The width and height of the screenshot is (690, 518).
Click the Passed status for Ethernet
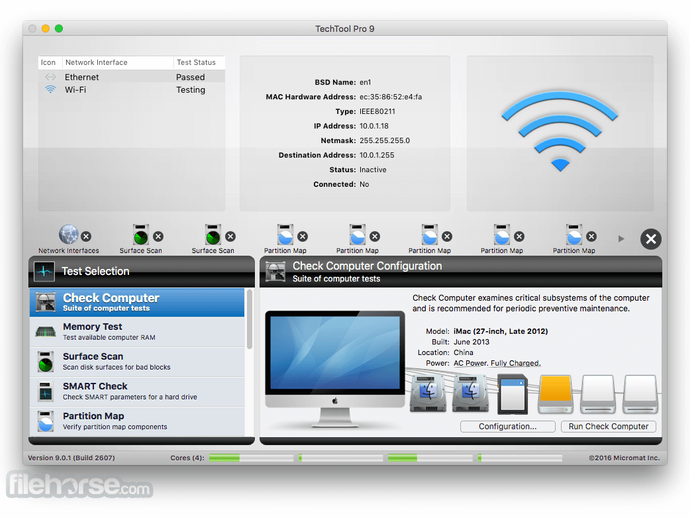pyautogui.click(x=191, y=77)
